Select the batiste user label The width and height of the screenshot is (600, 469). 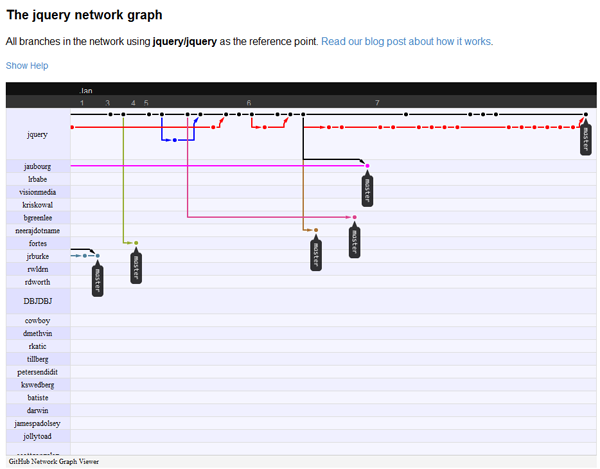[x=38, y=398]
